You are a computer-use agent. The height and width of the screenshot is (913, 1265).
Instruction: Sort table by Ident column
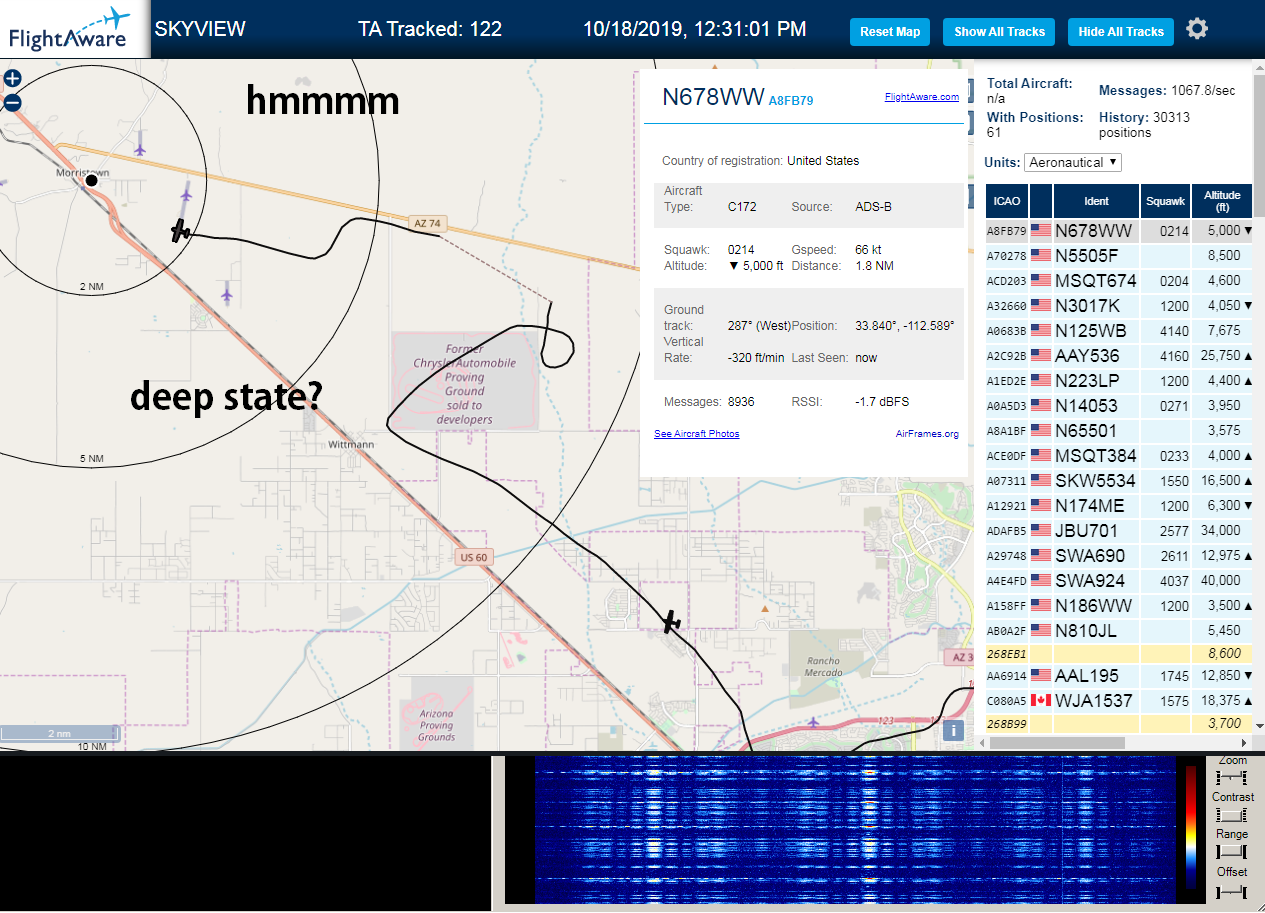coord(1096,201)
